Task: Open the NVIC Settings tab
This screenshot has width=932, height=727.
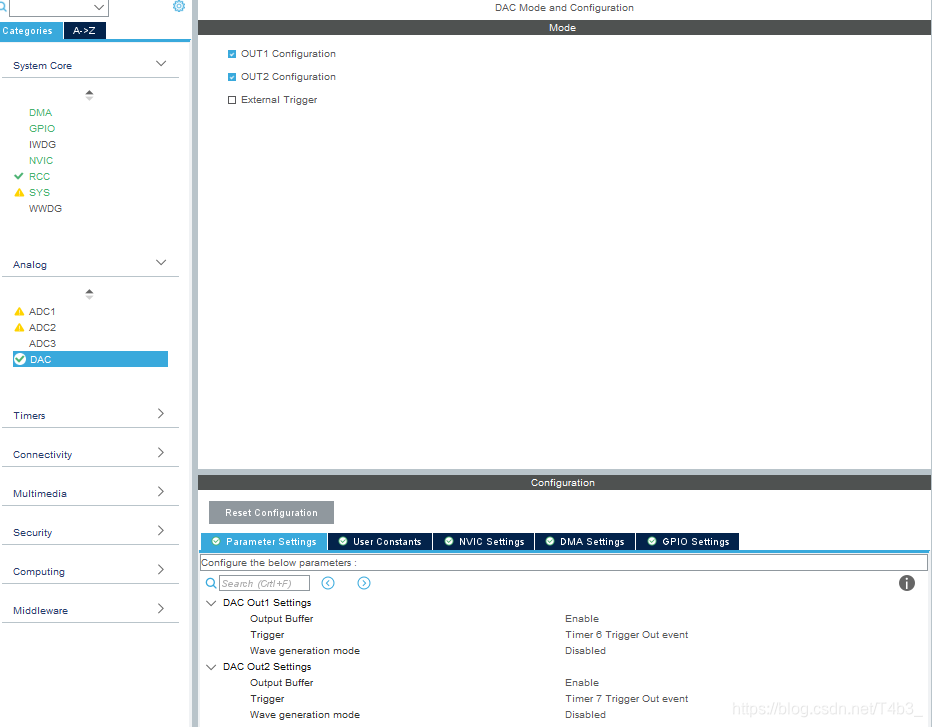Action: pyautogui.click(x=484, y=542)
